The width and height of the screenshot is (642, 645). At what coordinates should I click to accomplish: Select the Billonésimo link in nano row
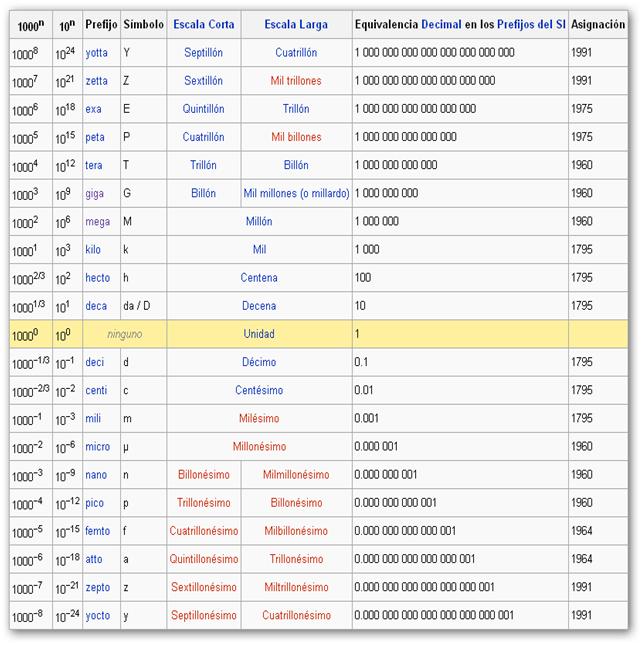tap(204, 475)
